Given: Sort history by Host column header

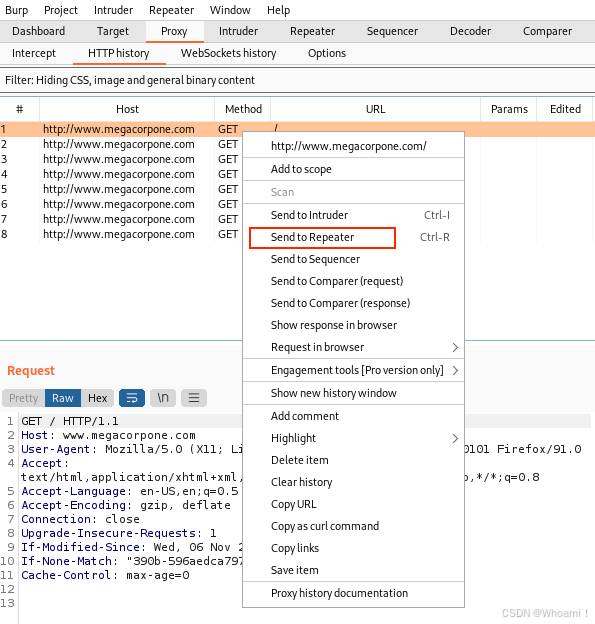Looking at the screenshot, I should [x=127, y=109].
